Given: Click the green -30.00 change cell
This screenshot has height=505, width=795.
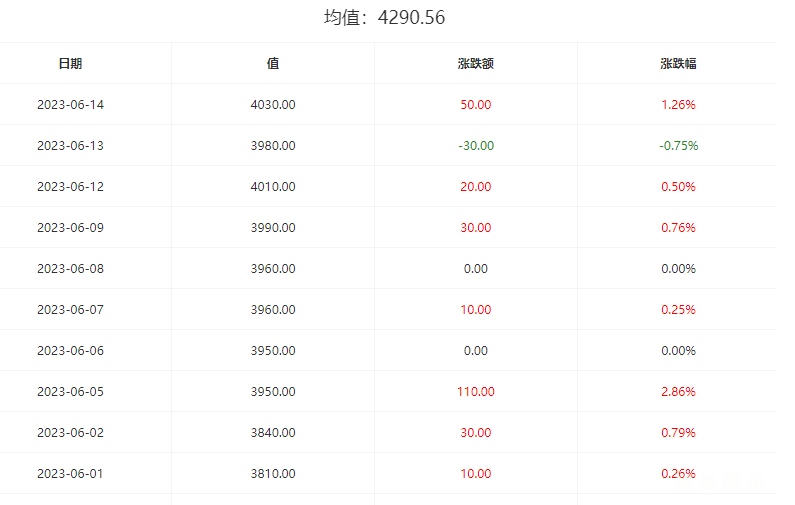Looking at the screenshot, I should pos(476,146).
